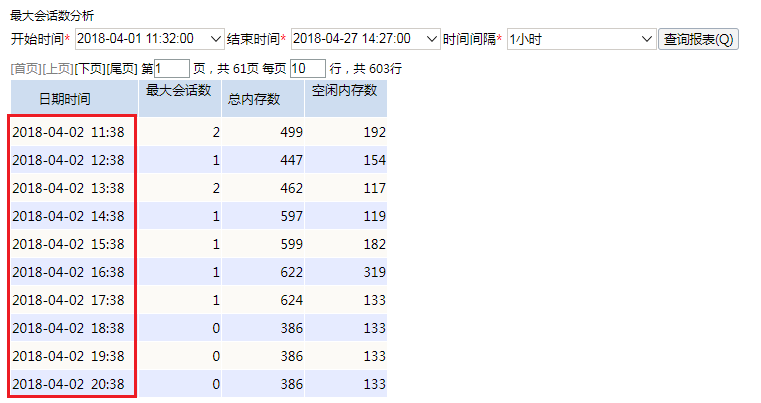Open the 开始时间 date dropdown

(x=215, y=39)
